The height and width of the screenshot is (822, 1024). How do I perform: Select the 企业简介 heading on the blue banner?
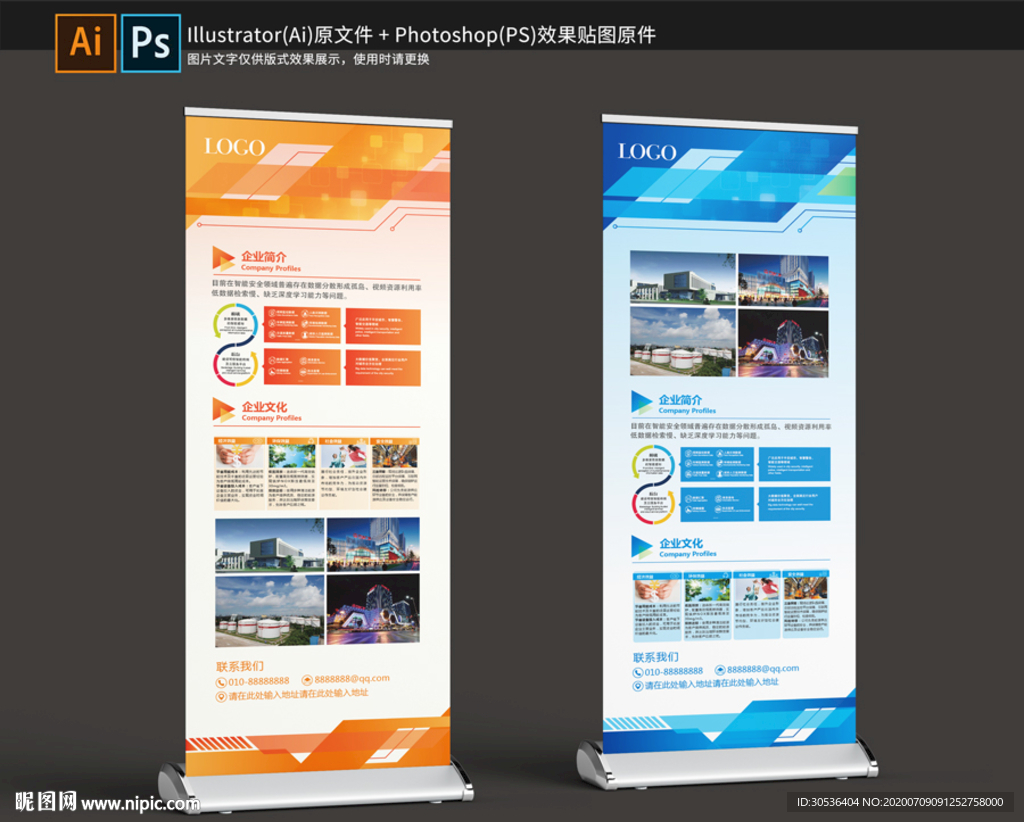(x=680, y=400)
